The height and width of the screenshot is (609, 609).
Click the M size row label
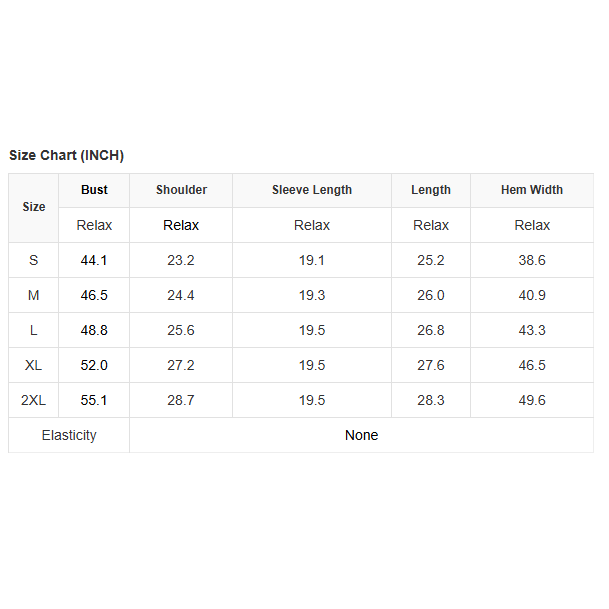tap(34, 295)
